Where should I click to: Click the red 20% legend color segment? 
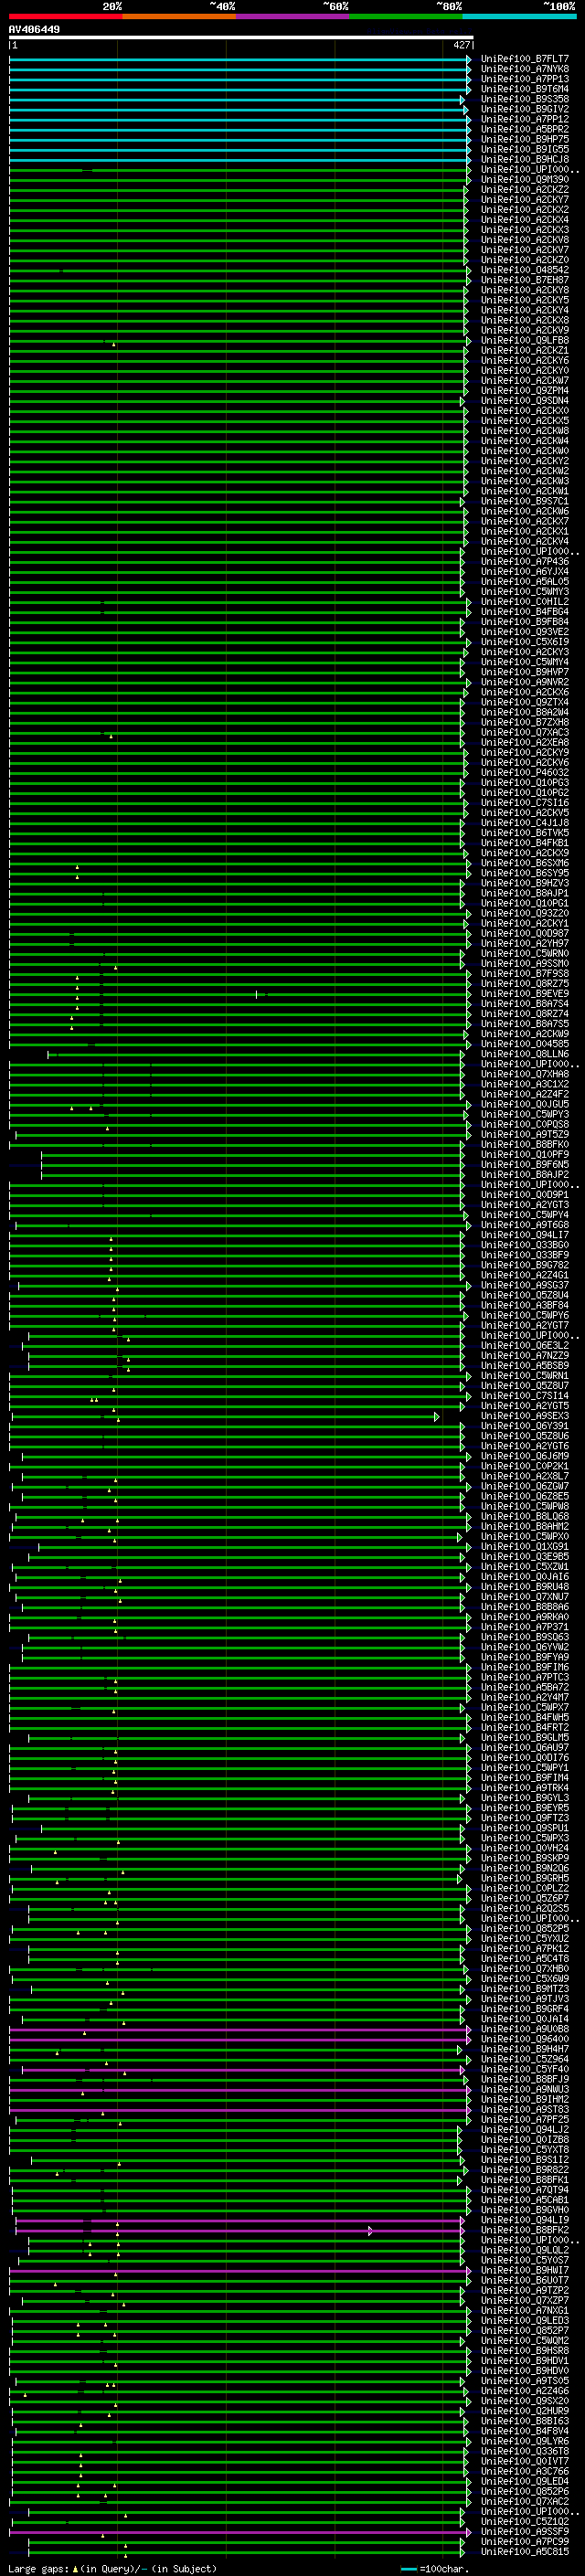coord(66,17)
